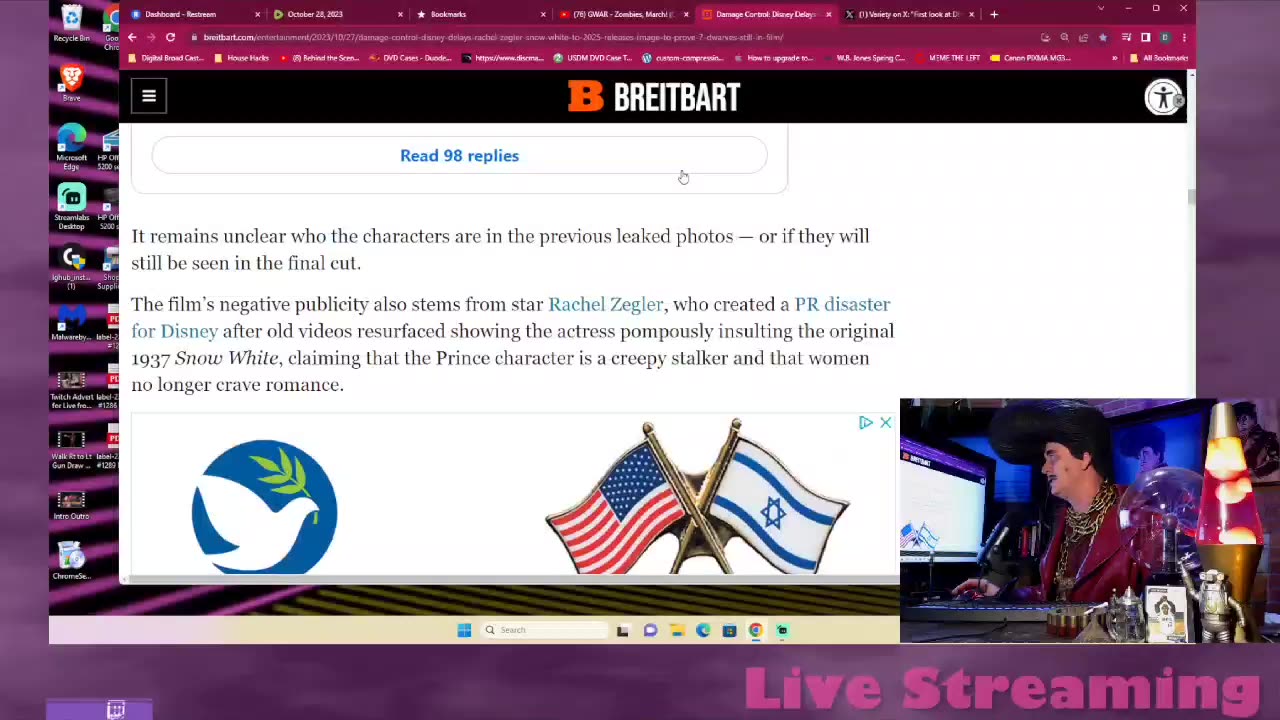
Task: Open the All Bookmarks folder
Action: 1158,58
